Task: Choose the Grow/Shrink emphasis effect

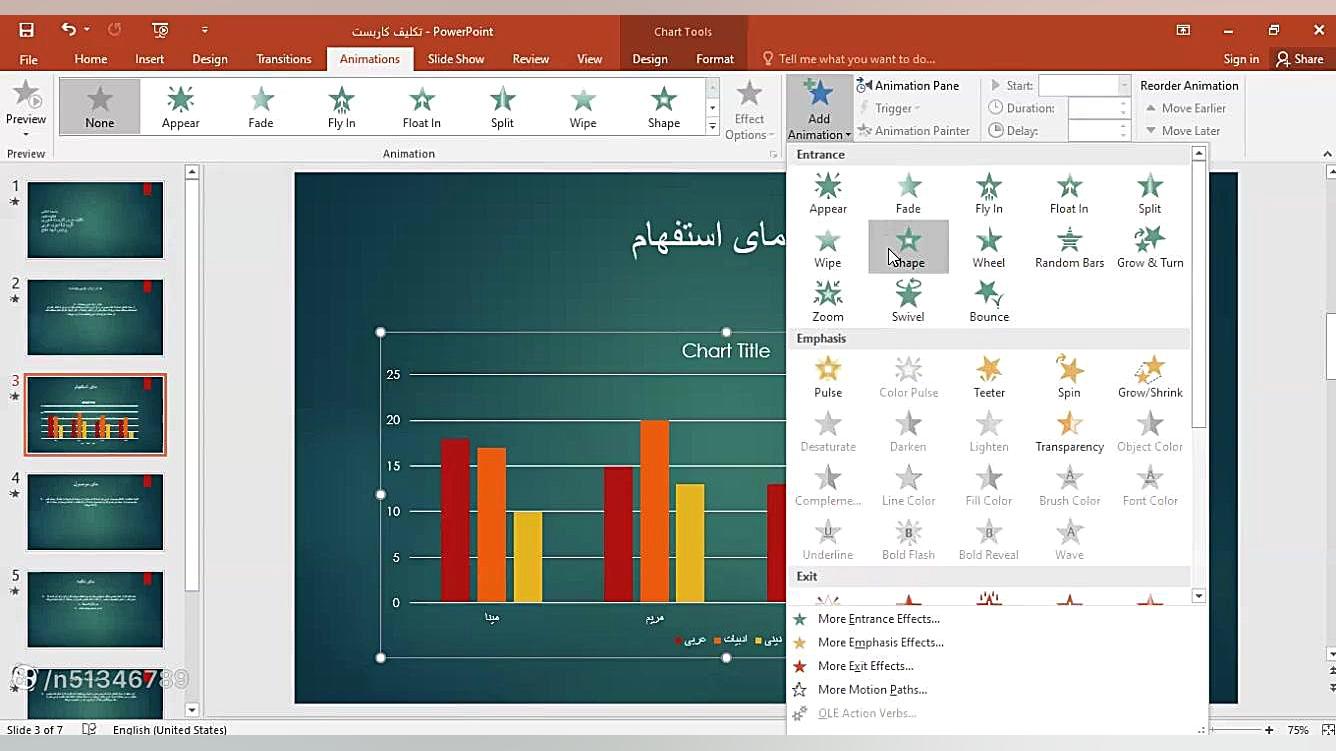Action: [1150, 377]
